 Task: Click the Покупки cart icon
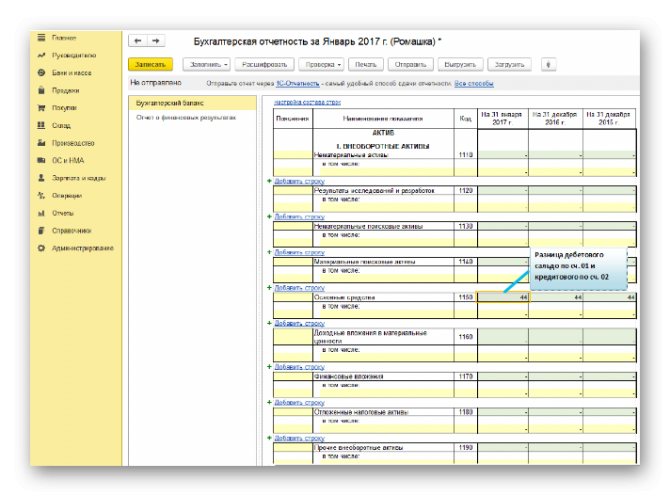(x=41, y=108)
